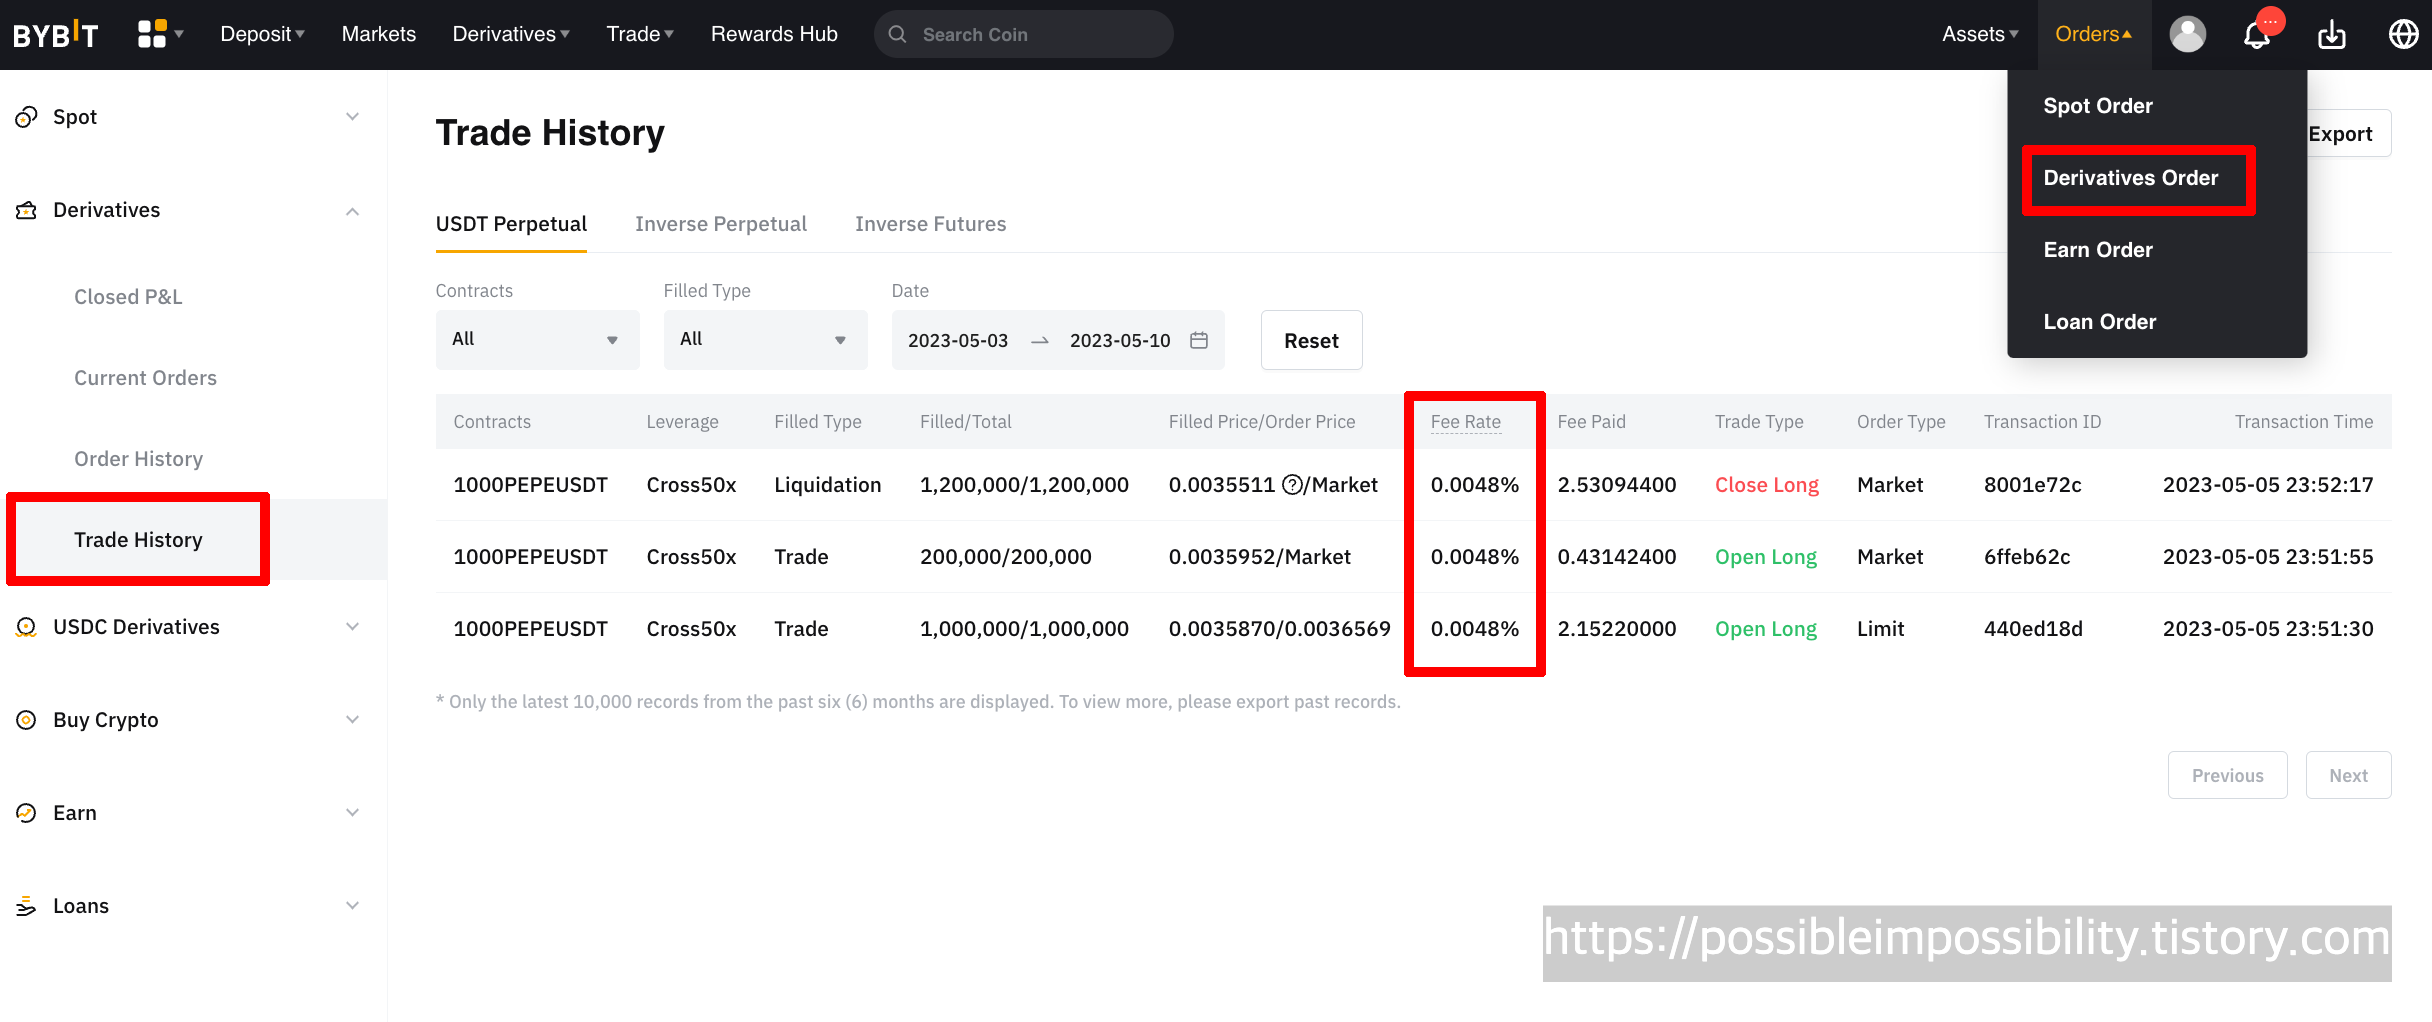Viewport: 2432px width, 1022px height.
Task: Click the Loans sidebar icon
Action: (27, 906)
